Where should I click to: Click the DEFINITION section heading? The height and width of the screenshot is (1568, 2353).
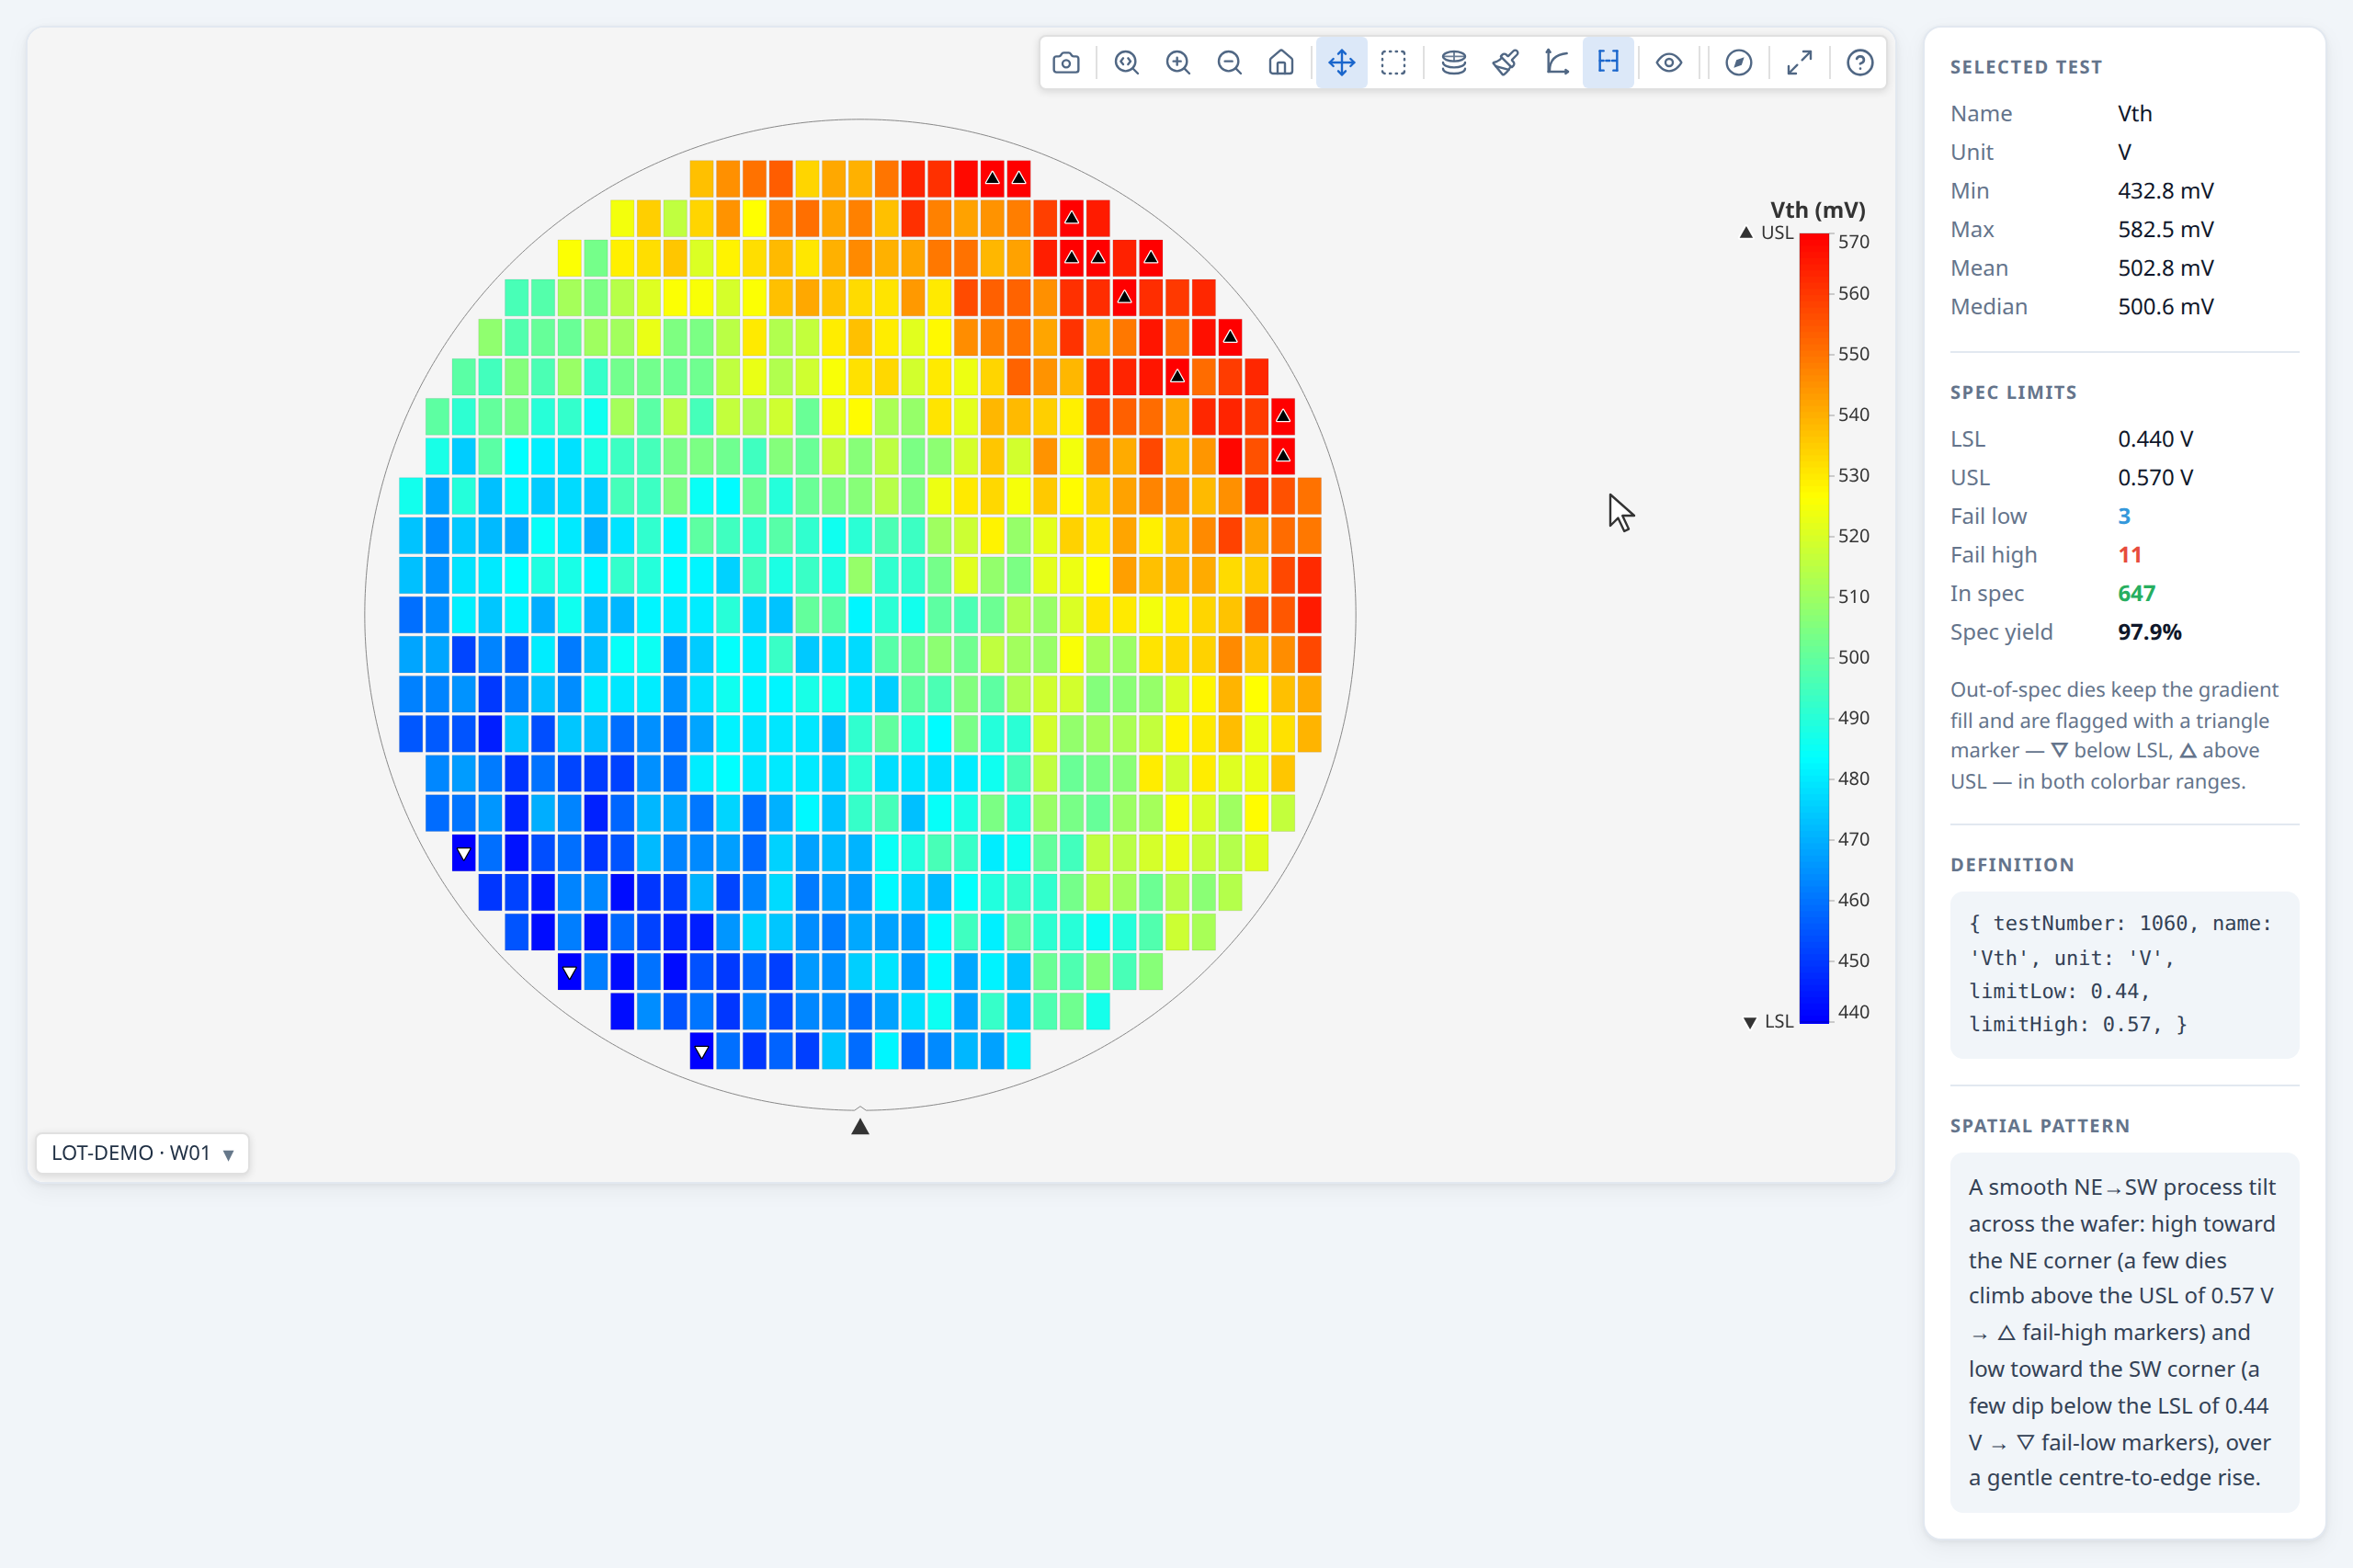coord(2012,865)
